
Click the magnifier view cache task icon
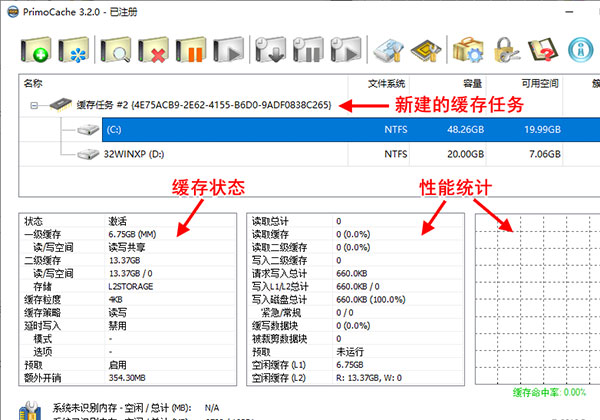coord(119,50)
